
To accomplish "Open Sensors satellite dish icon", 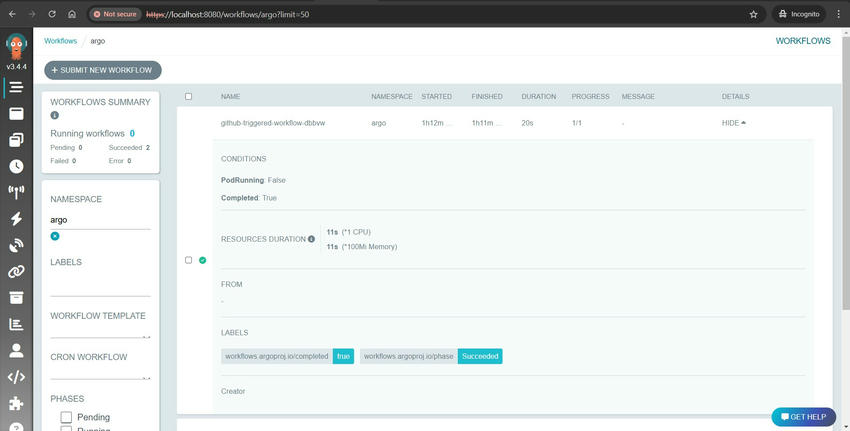I will coord(16,245).
